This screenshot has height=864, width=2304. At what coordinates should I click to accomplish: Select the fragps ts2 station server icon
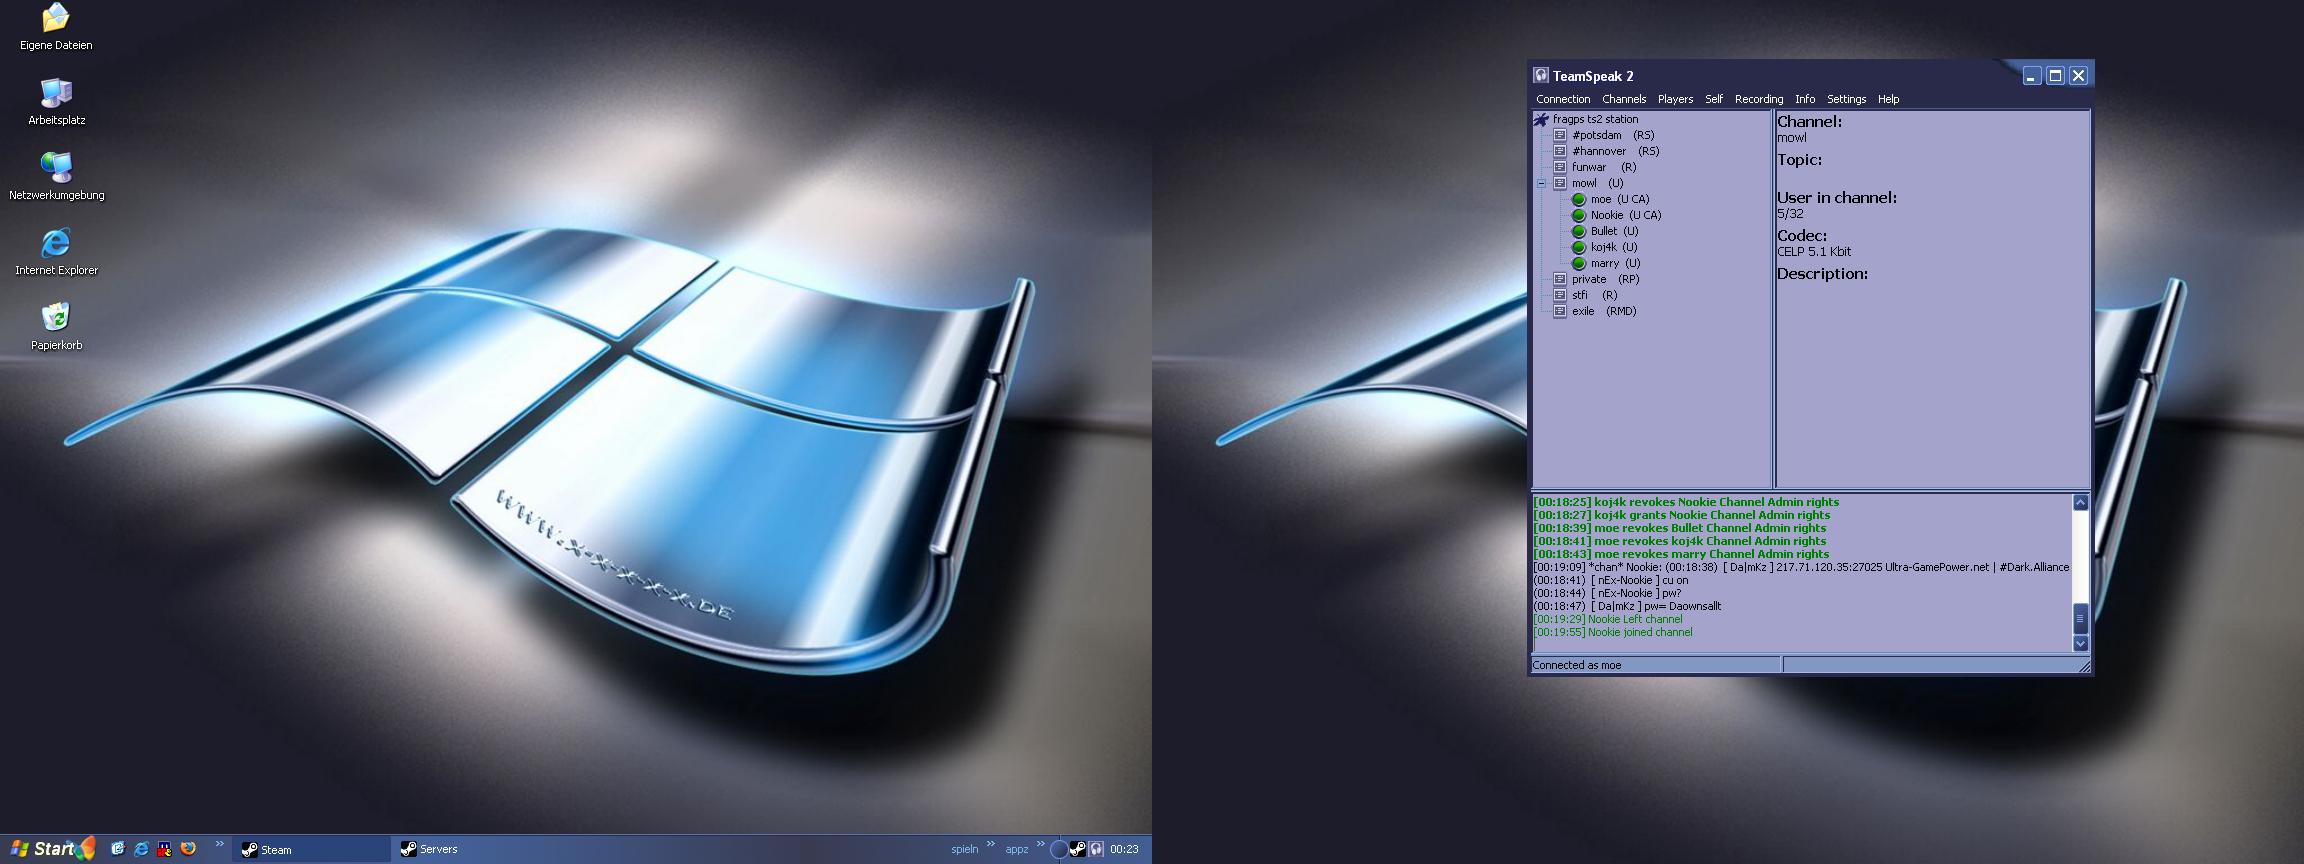pos(1541,119)
